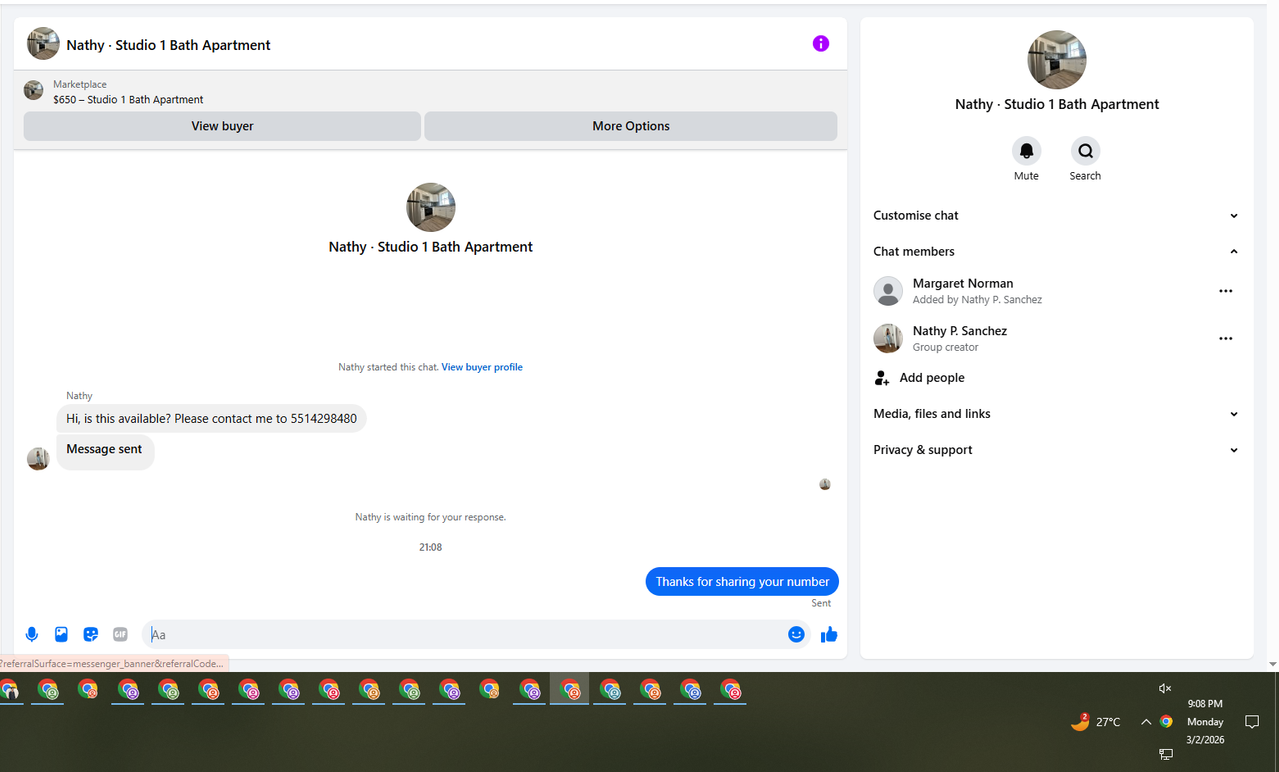The image size is (1279, 772).
Task: Open the Windows notification center
Action: (x=1251, y=722)
